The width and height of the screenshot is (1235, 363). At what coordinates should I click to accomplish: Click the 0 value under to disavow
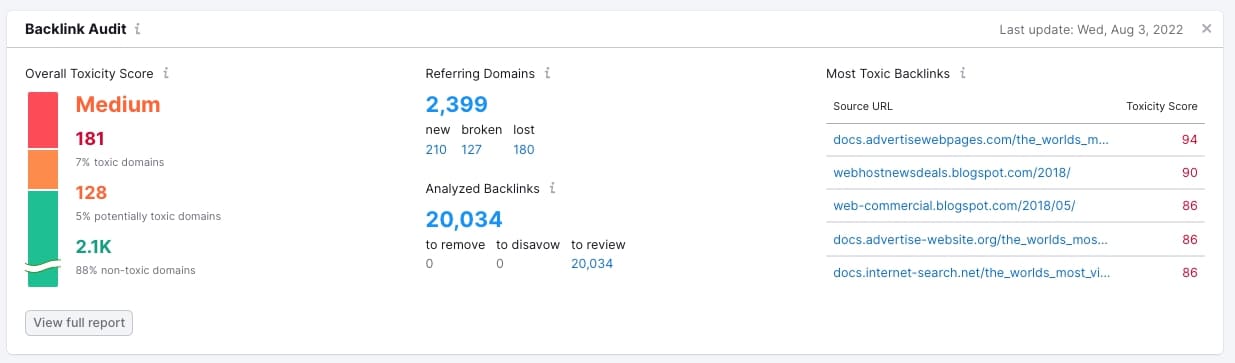click(x=500, y=264)
